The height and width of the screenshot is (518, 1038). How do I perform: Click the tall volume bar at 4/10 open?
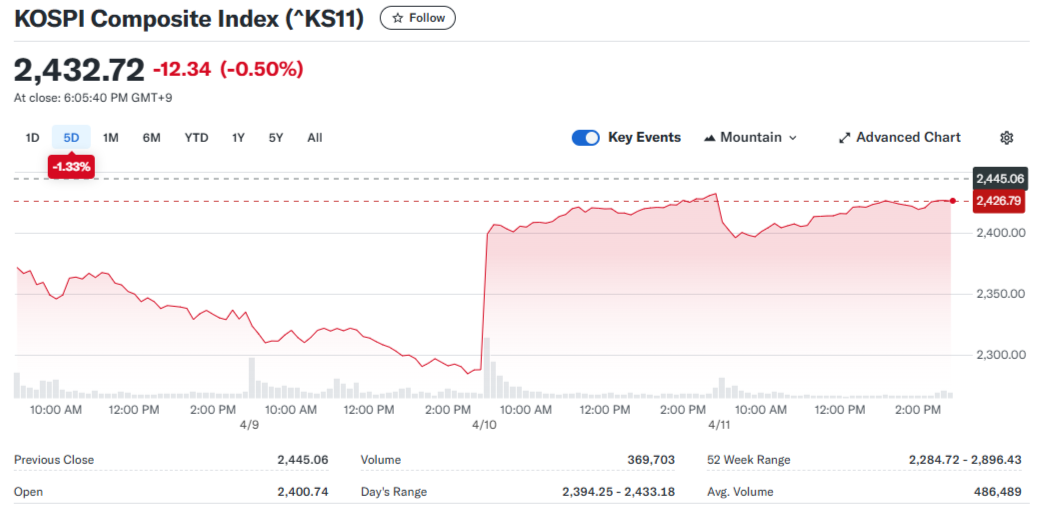pos(487,368)
